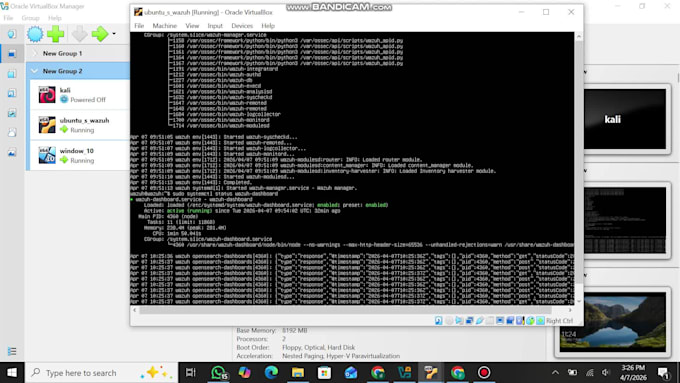The width and height of the screenshot is (680, 383).
Task: Open Input menu in VM window
Action: pyautogui.click(x=215, y=26)
